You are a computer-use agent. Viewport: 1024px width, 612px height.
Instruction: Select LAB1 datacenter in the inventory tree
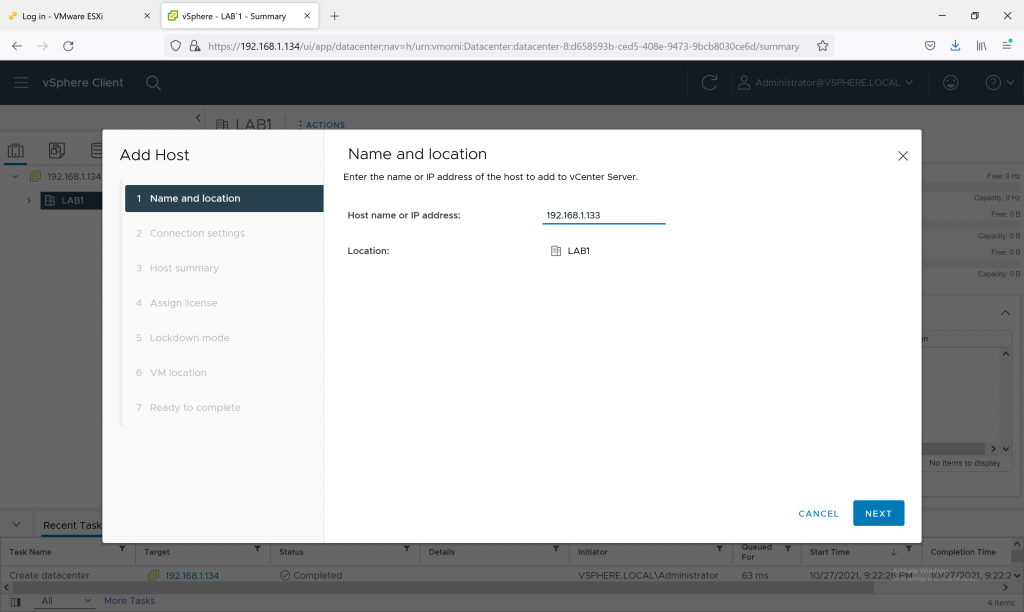pyautogui.click(x=71, y=201)
